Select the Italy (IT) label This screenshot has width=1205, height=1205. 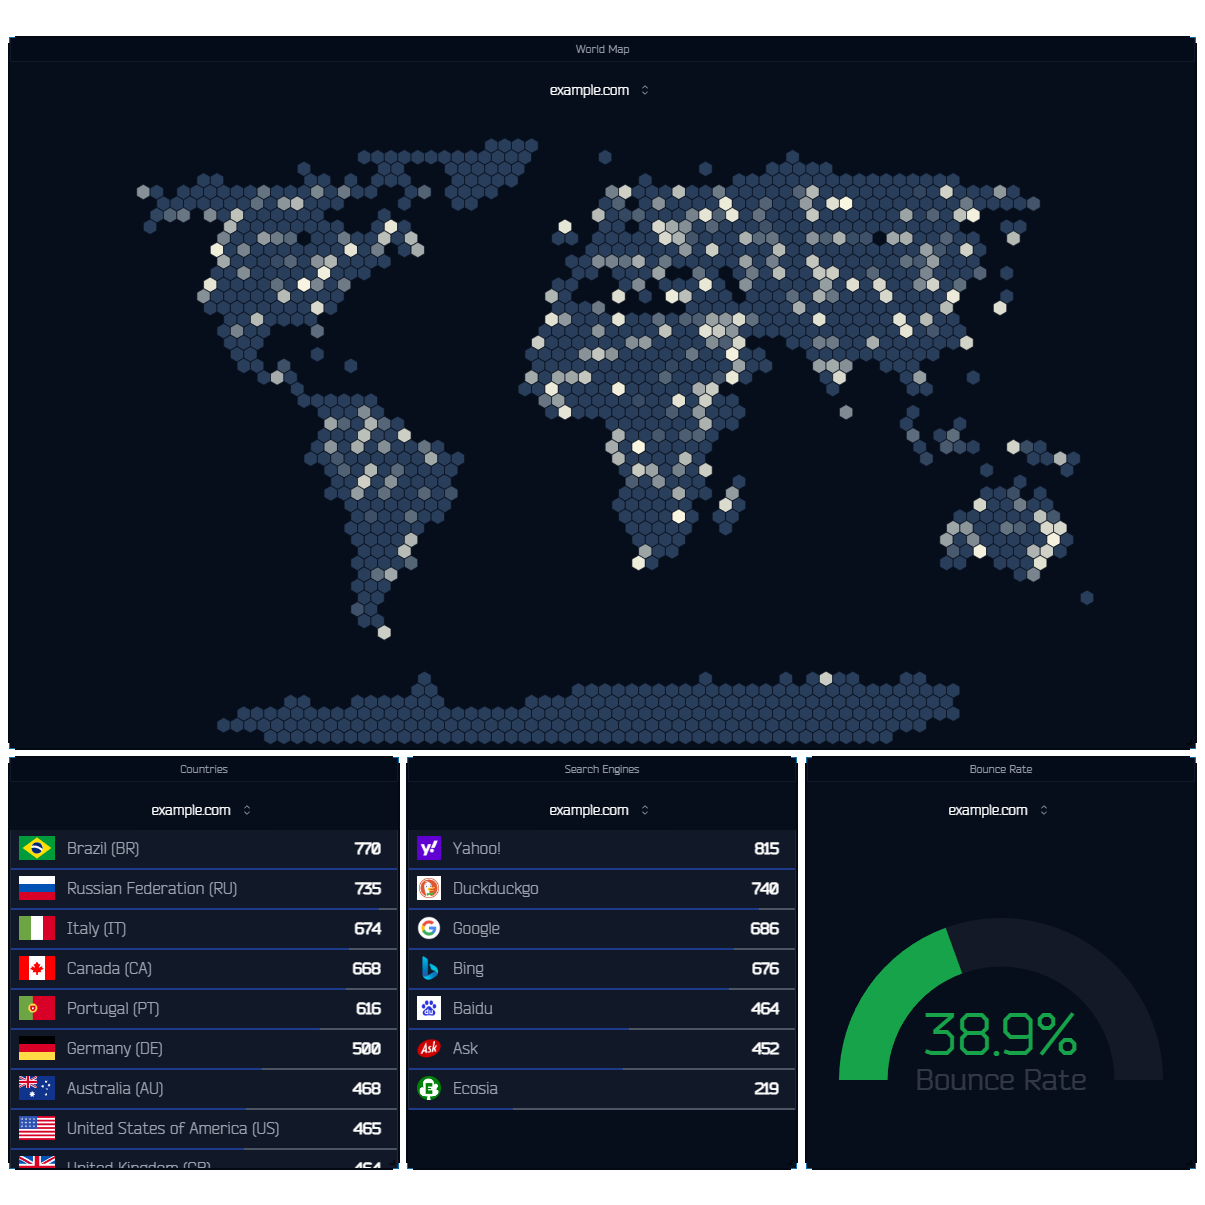[x=96, y=928]
